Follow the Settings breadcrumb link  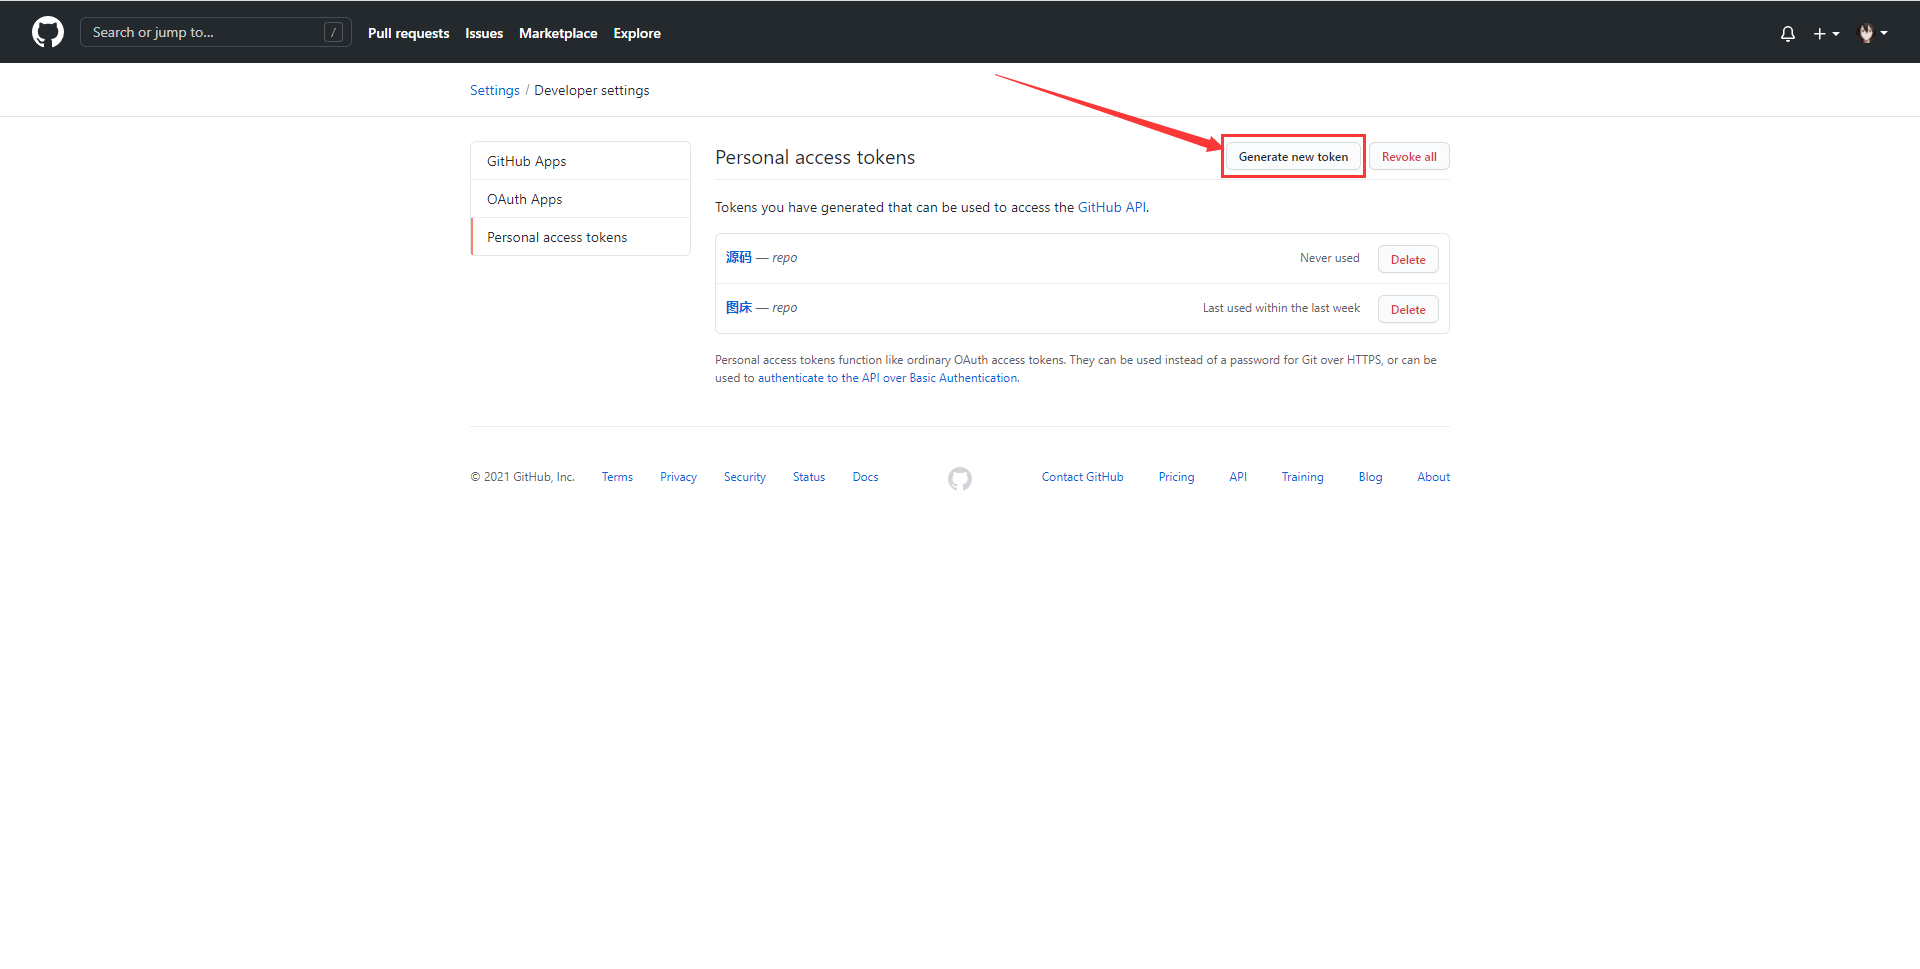tap(495, 90)
